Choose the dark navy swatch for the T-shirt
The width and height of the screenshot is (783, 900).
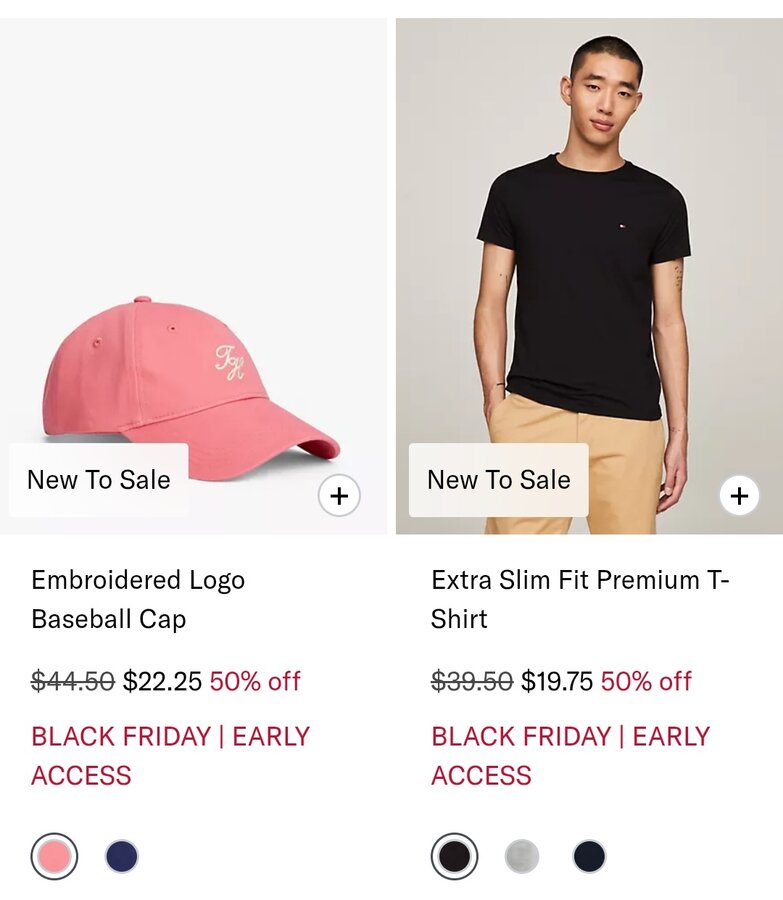tap(590, 856)
